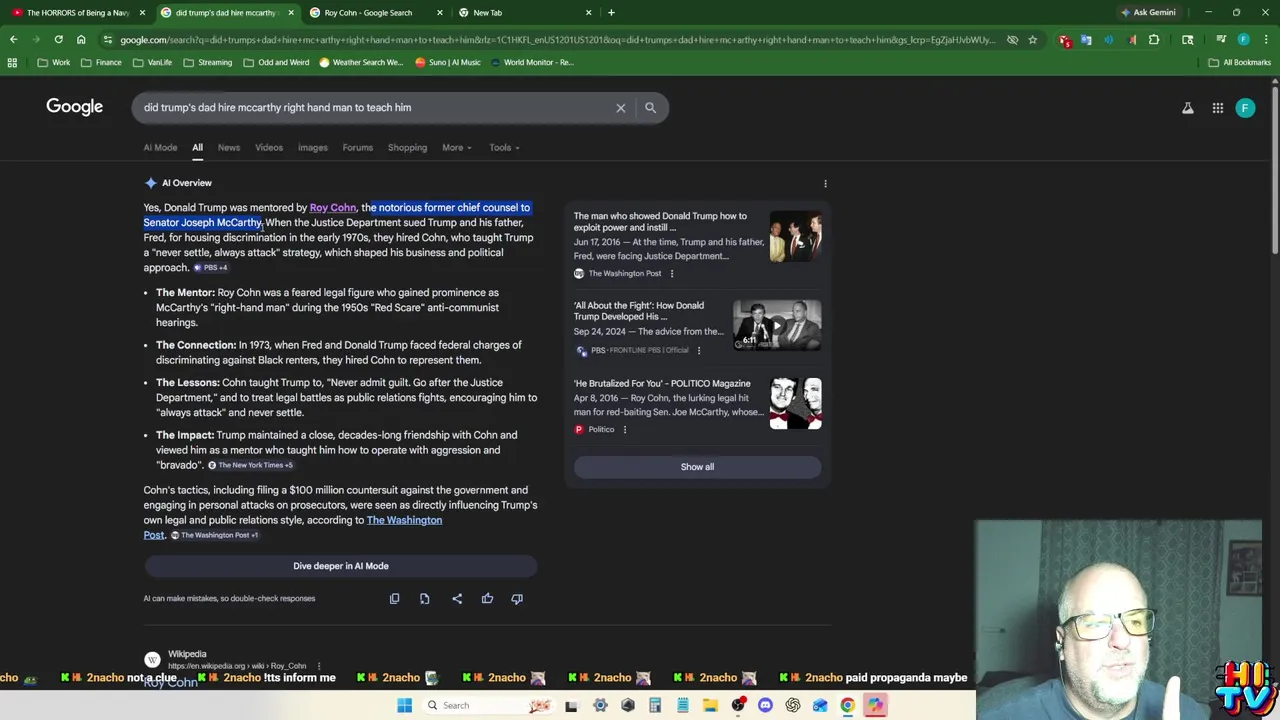Image resolution: width=1280 pixels, height=720 pixels.
Task: Open the Google logo home link
Action: coord(74,107)
